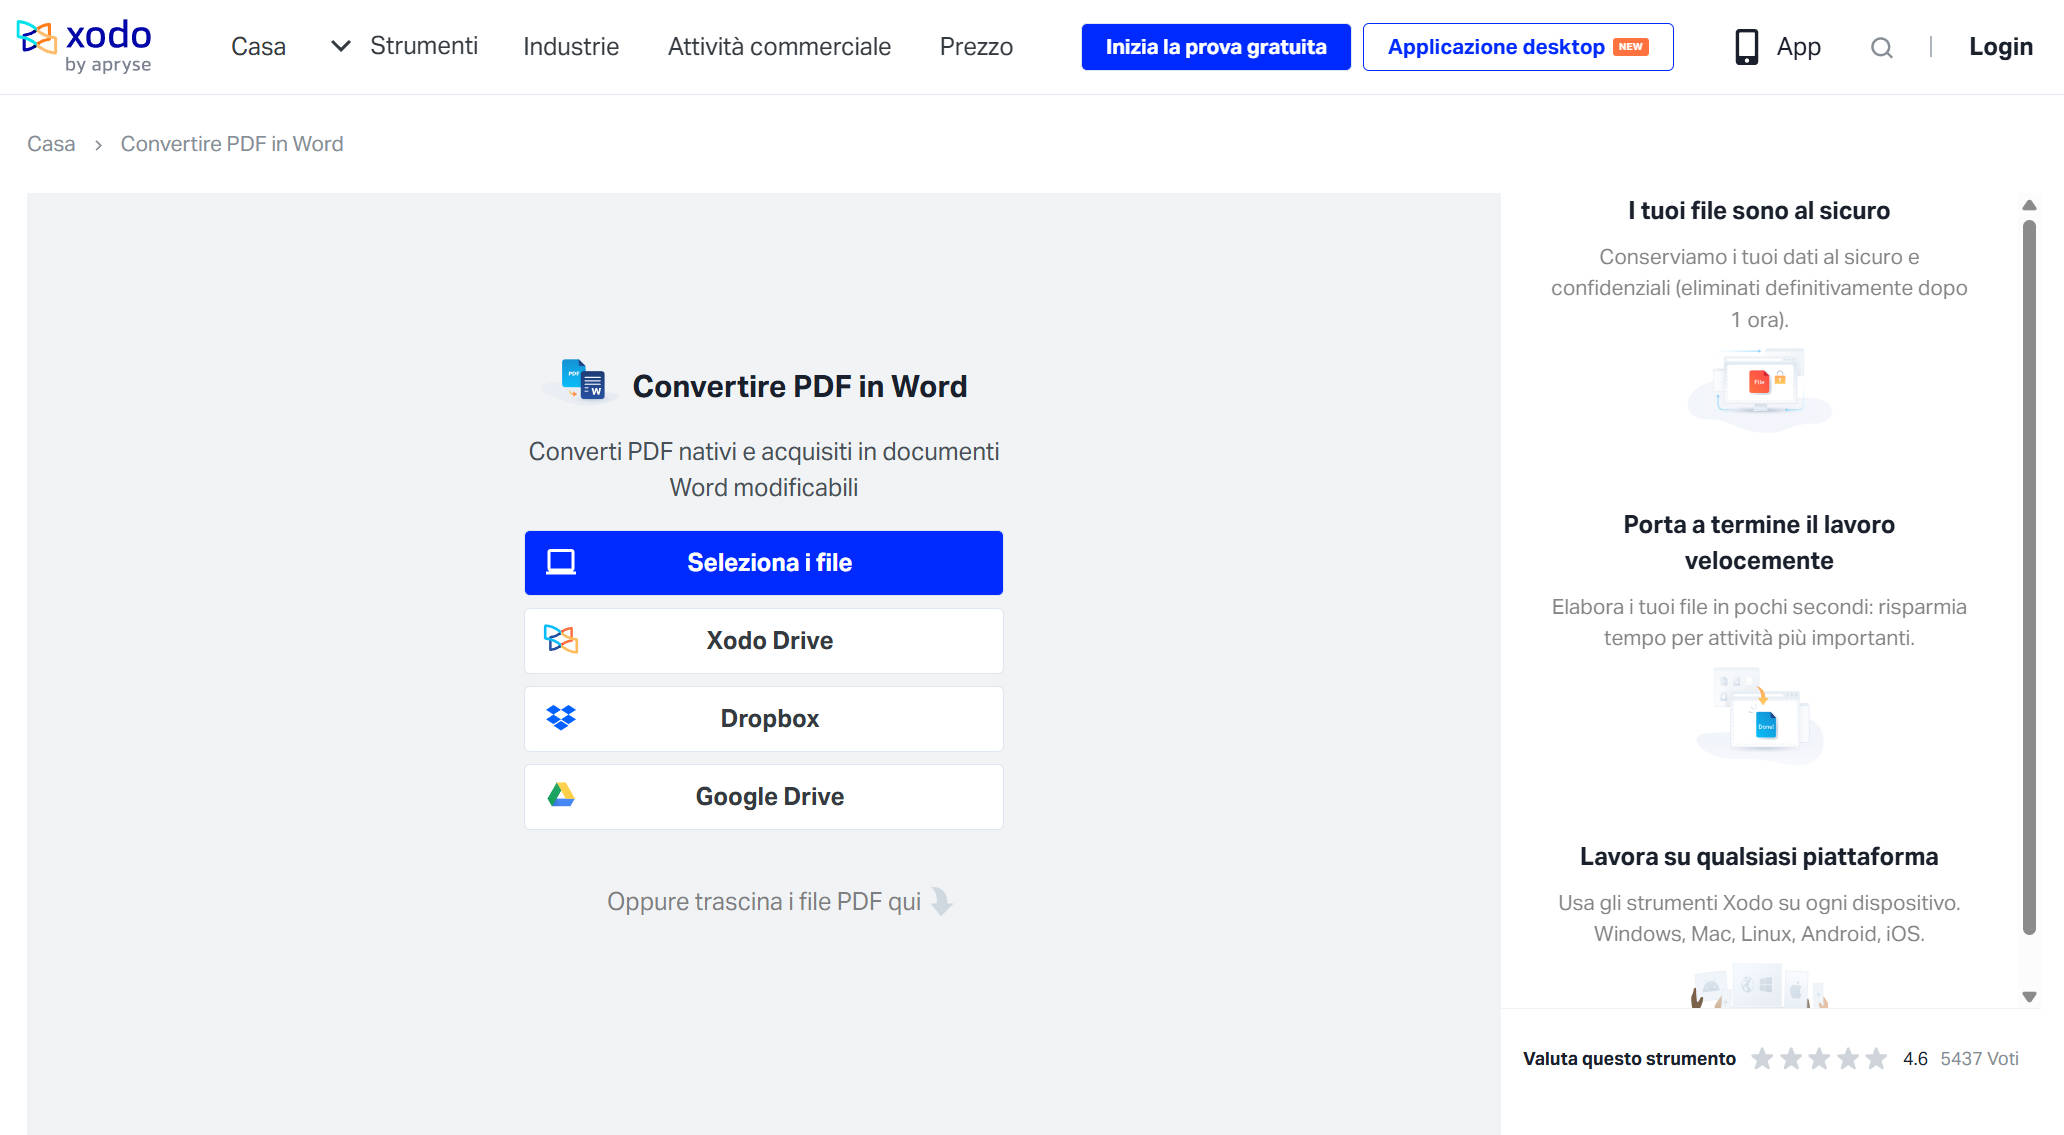Click the sidebar vertical scrollbar thumb
The image size is (2064, 1135).
click(2029, 577)
